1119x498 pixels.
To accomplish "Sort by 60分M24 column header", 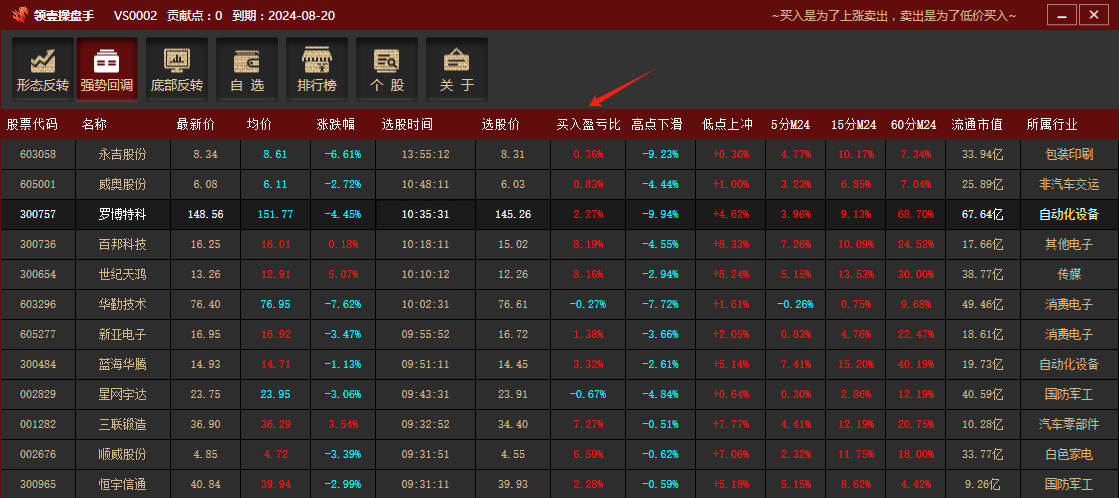I will click(x=913, y=125).
